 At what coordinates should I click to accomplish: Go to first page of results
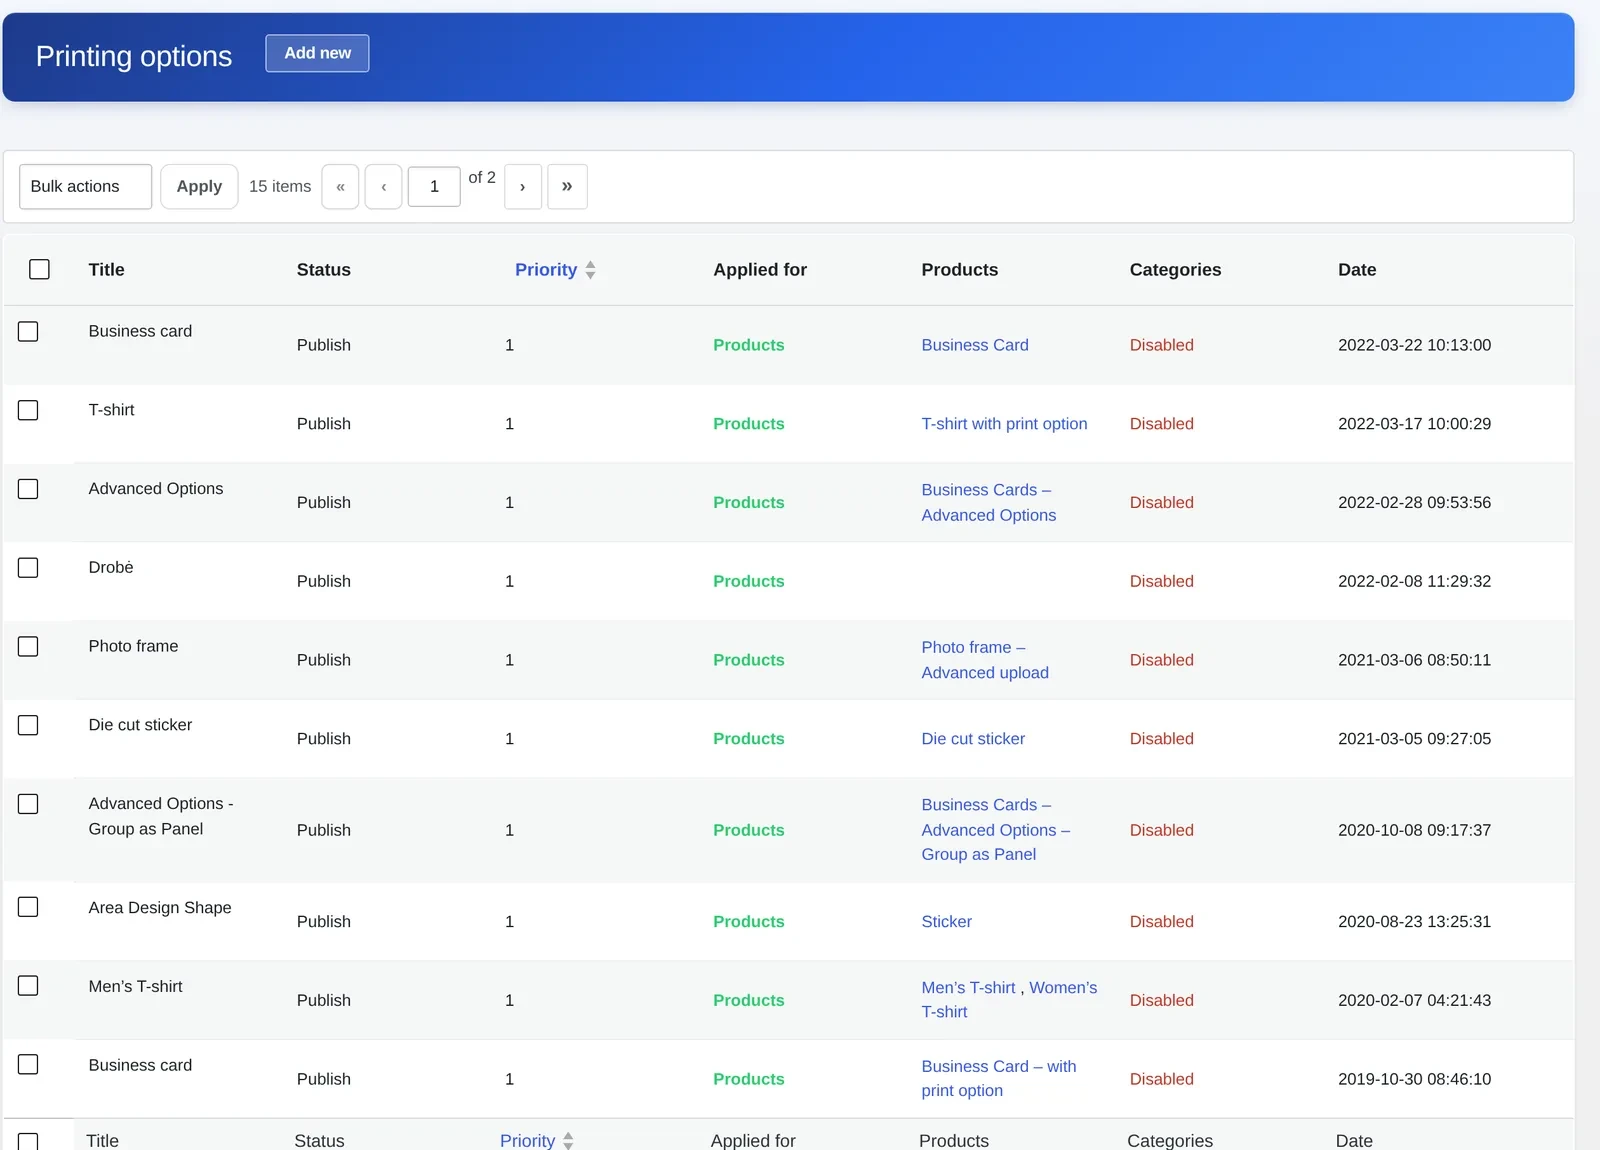(x=340, y=187)
